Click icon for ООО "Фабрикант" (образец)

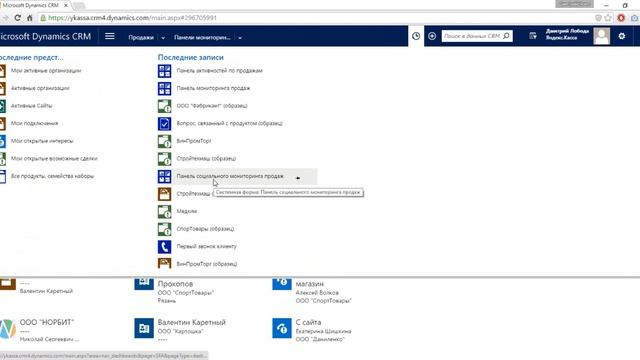pos(164,106)
